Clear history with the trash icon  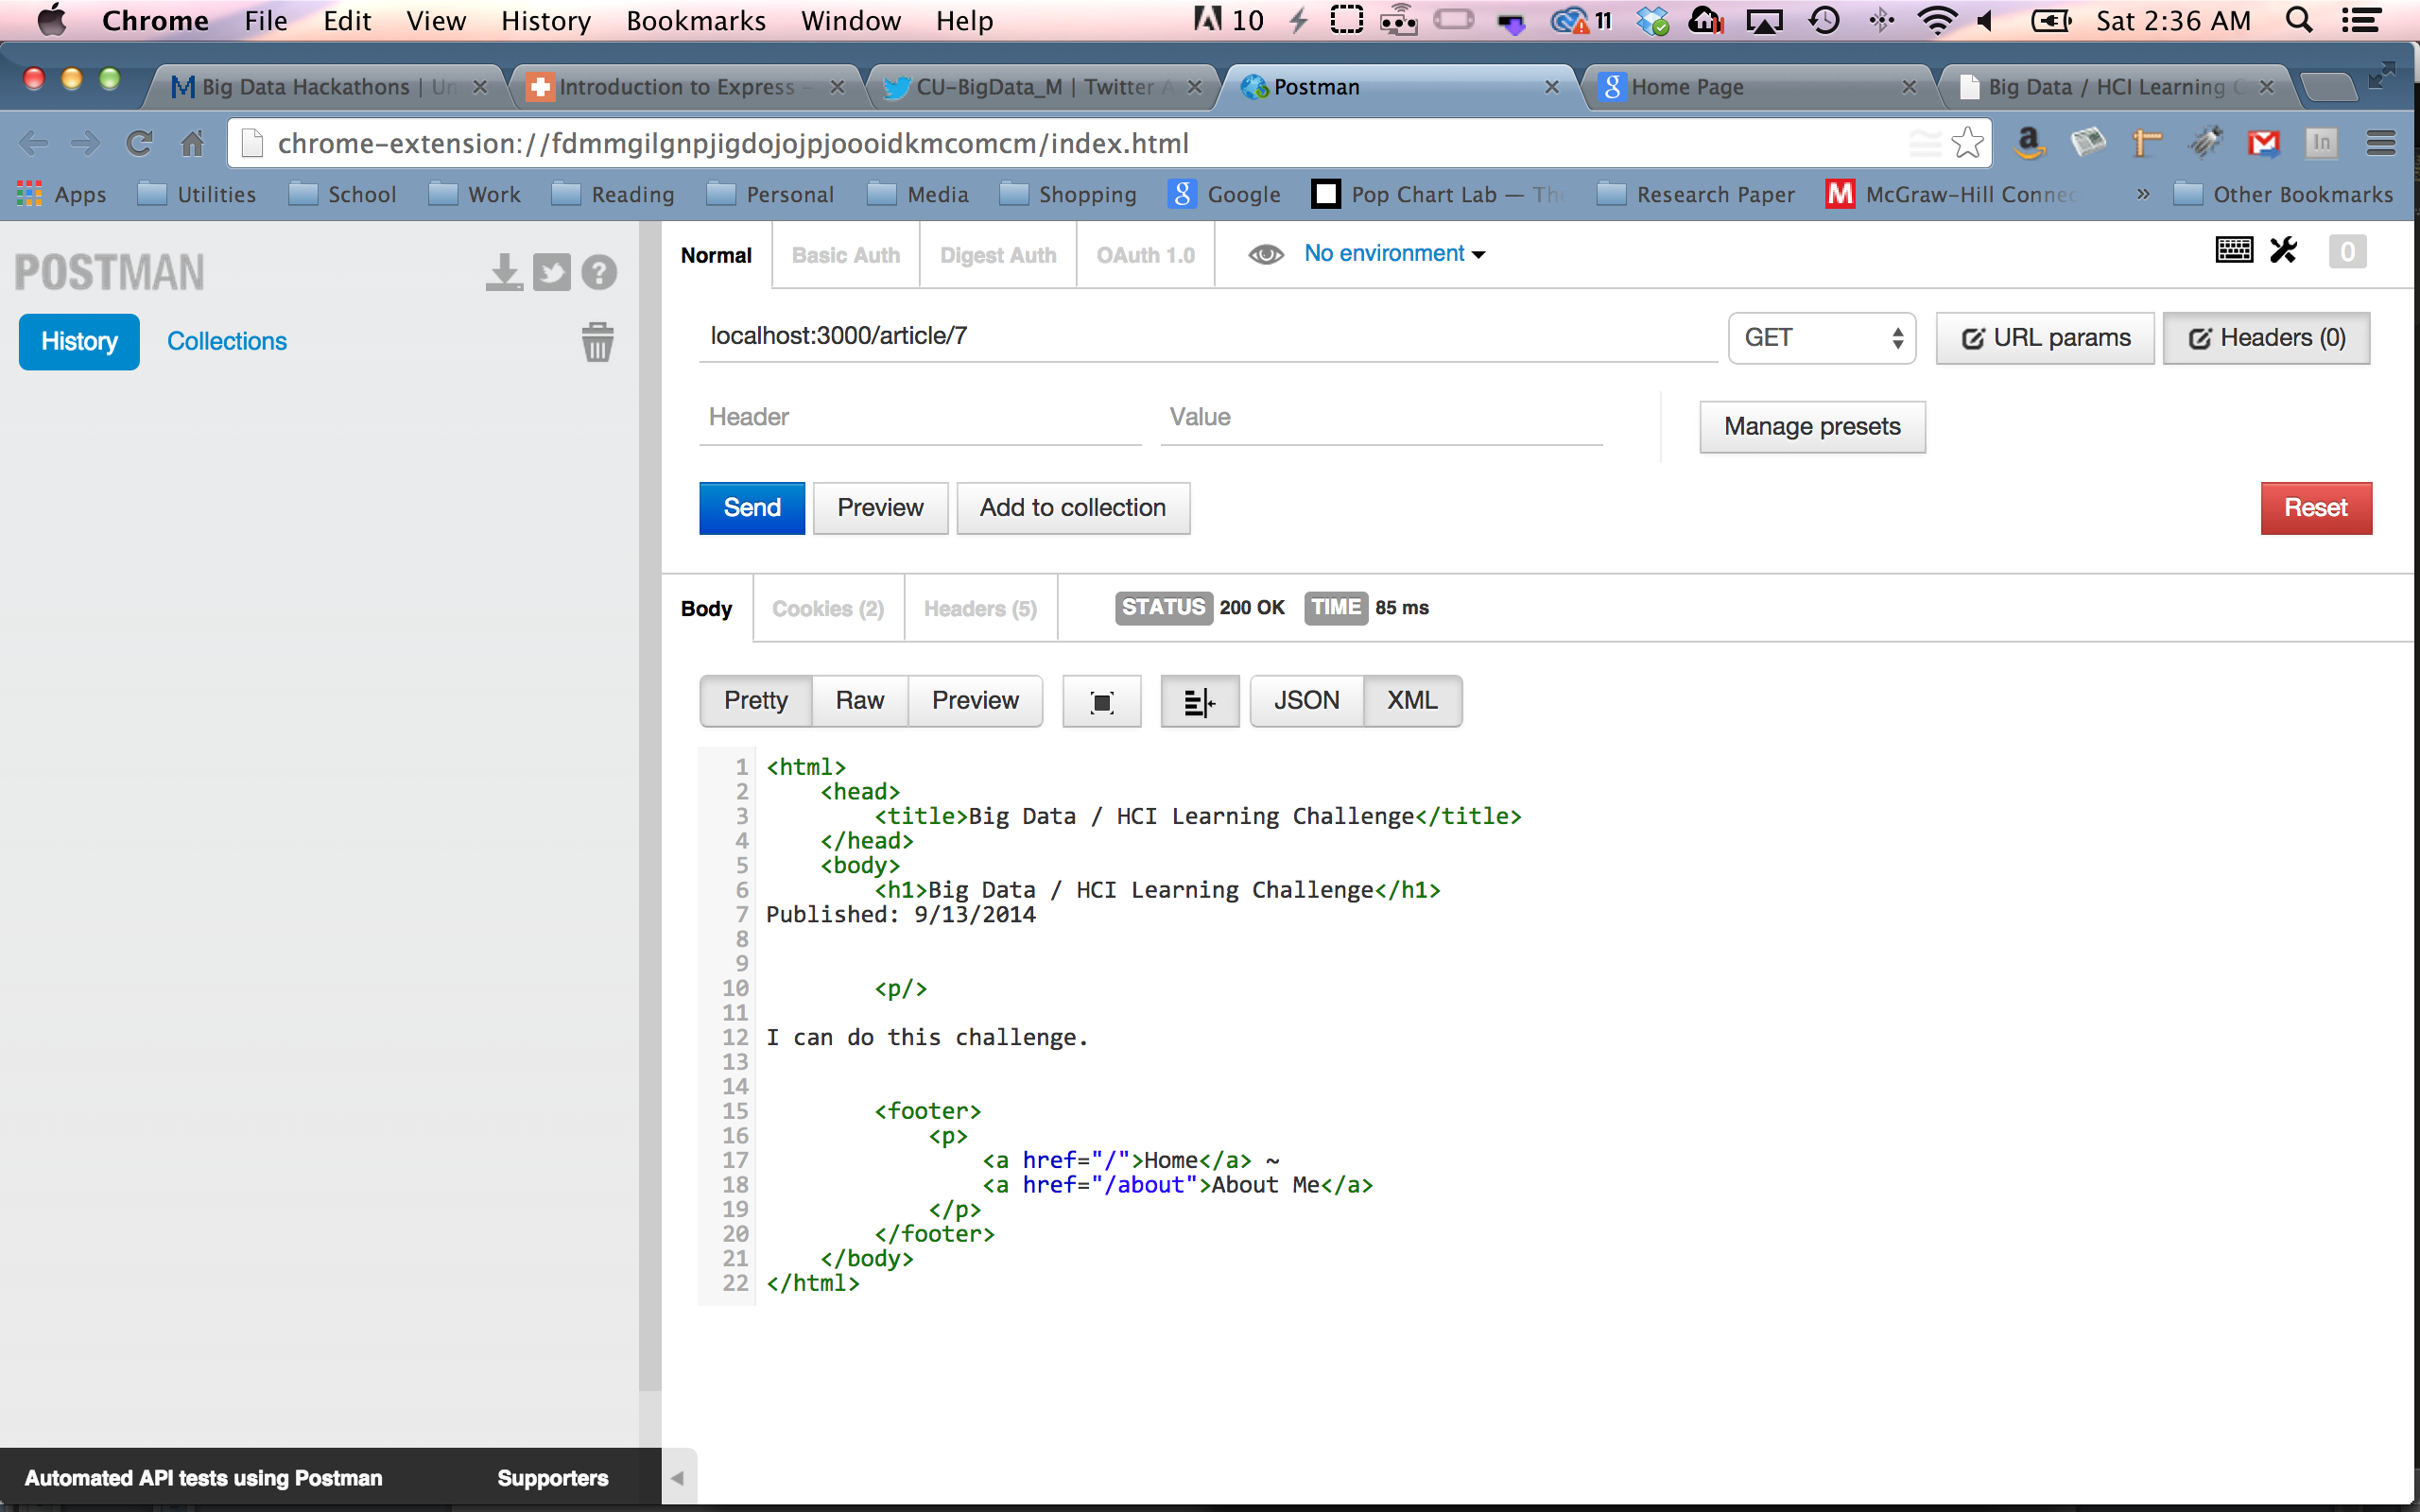(598, 342)
